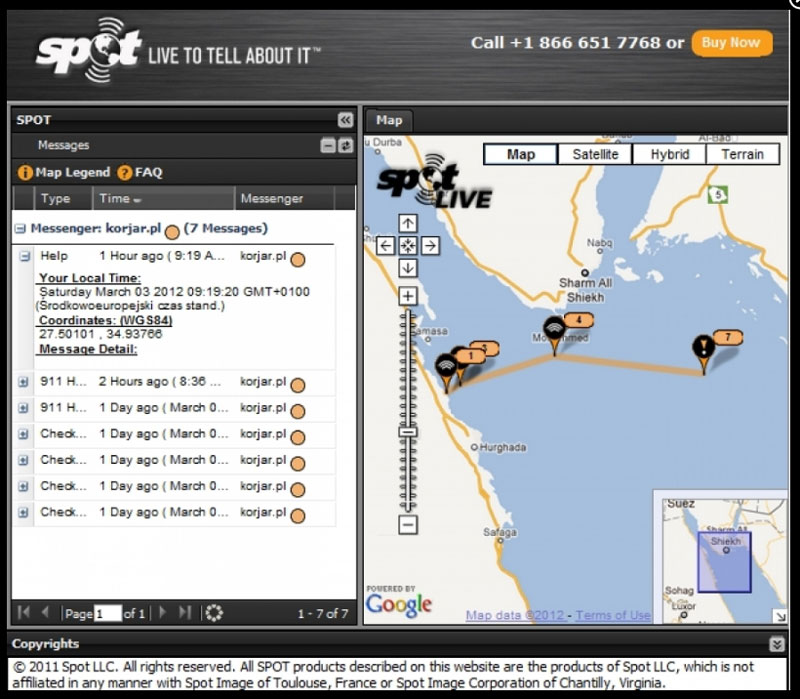800x699 pixels.
Task: Click the '1 - 7 of 7' count
Action: click(323, 613)
